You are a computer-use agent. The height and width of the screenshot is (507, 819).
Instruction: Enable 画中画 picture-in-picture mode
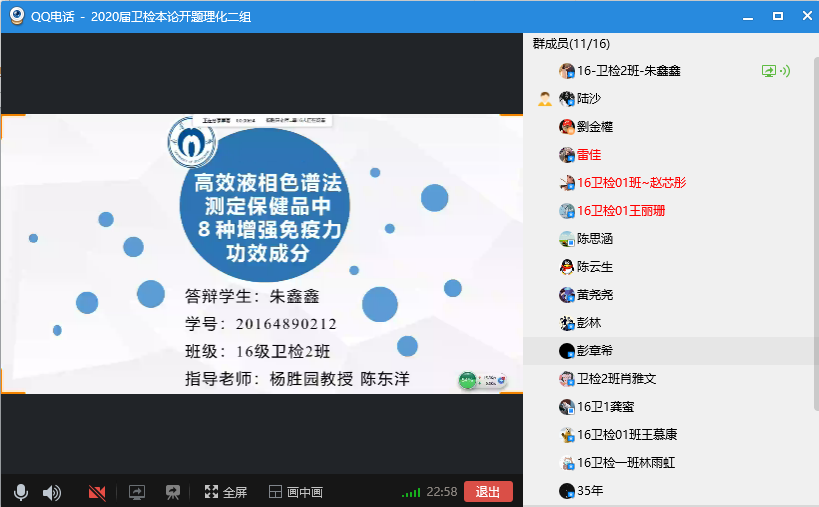tap(296, 492)
